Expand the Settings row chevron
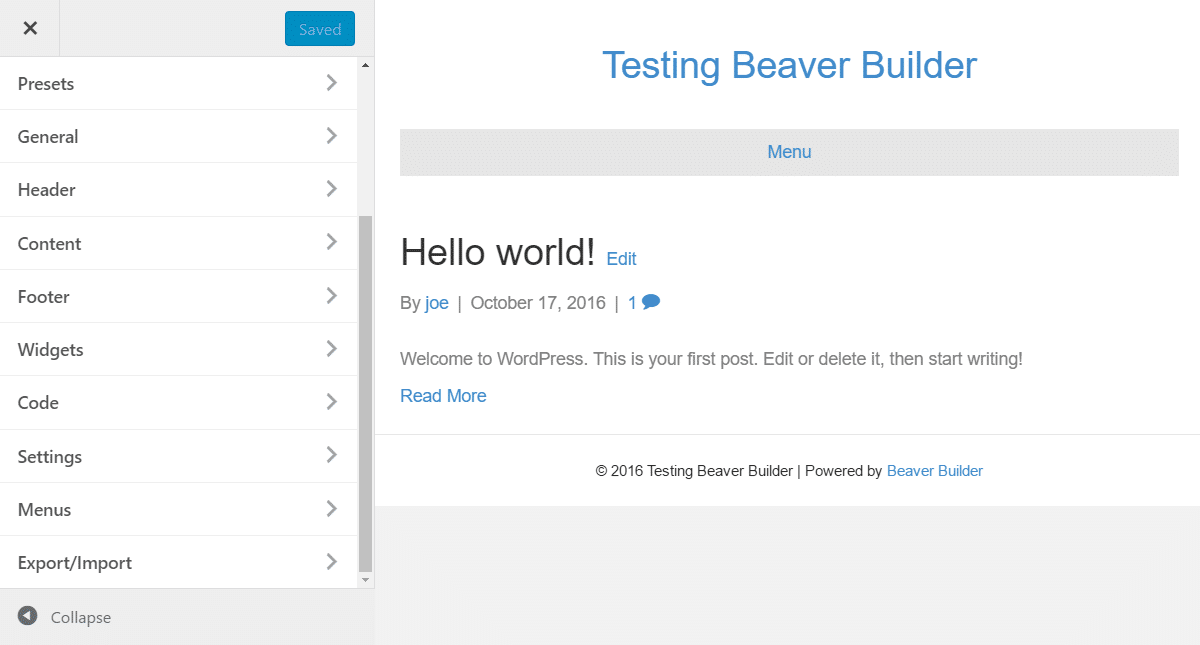The image size is (1200, 645). click(332, 455)
